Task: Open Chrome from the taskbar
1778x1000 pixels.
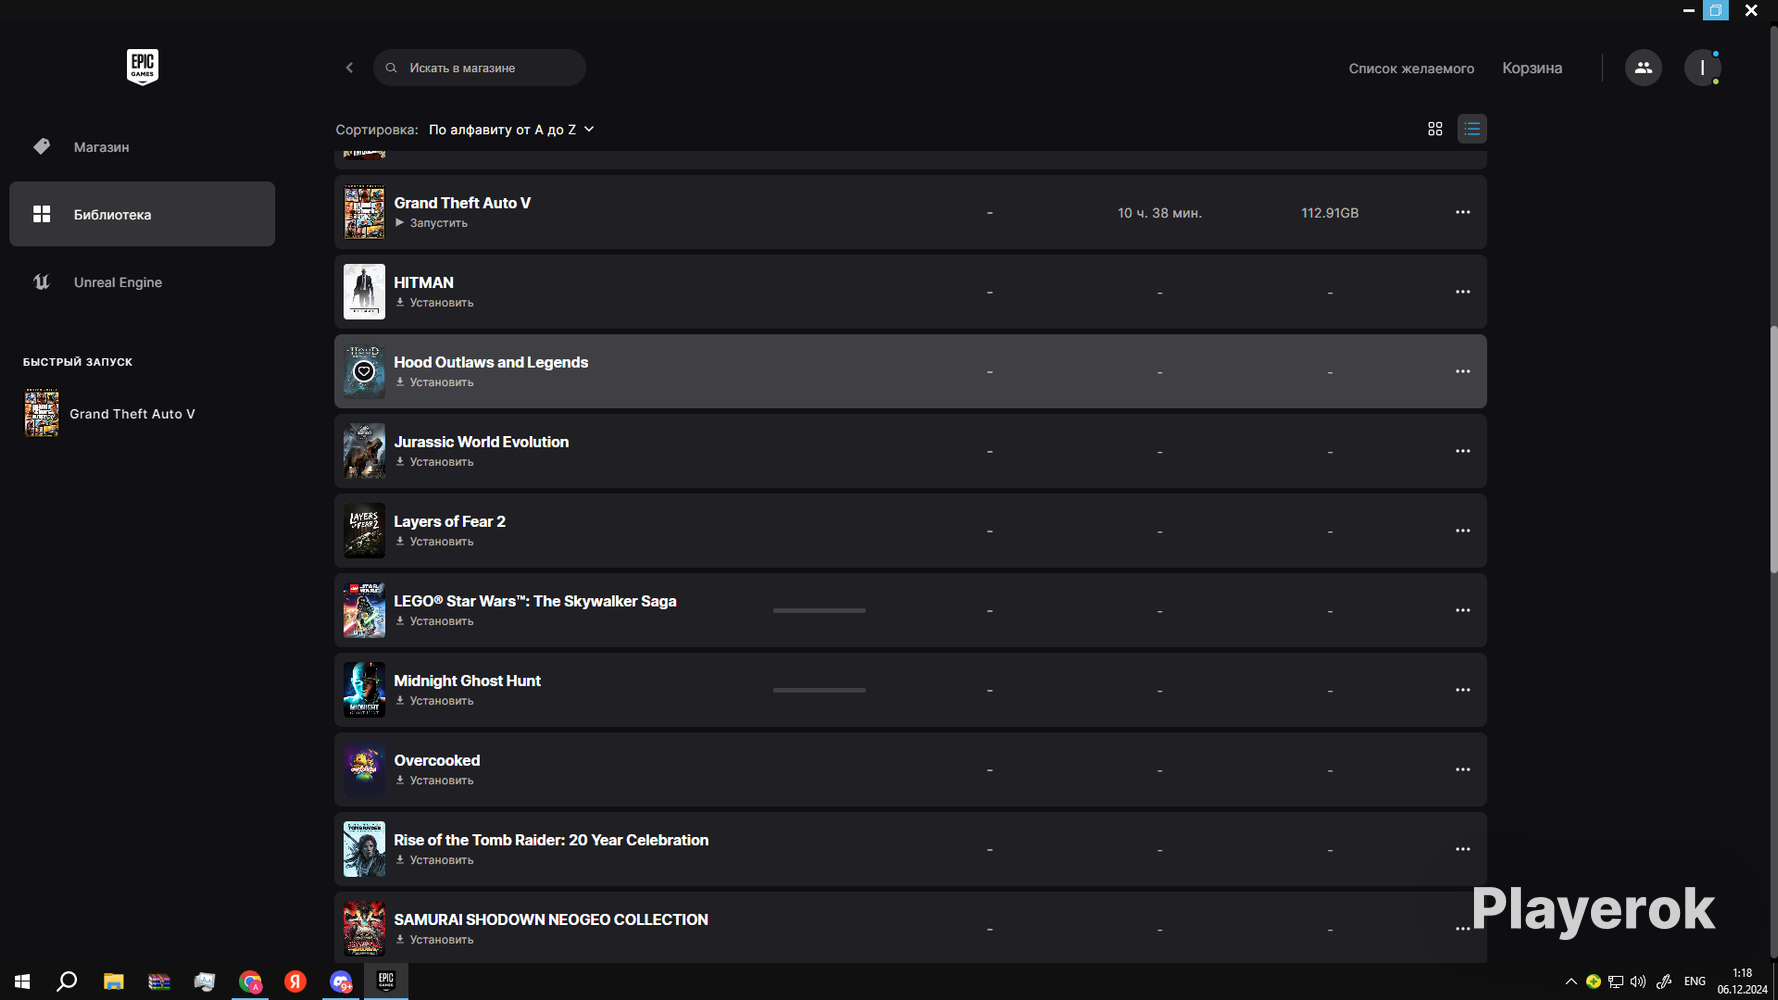Action: (x=250, y=981)
